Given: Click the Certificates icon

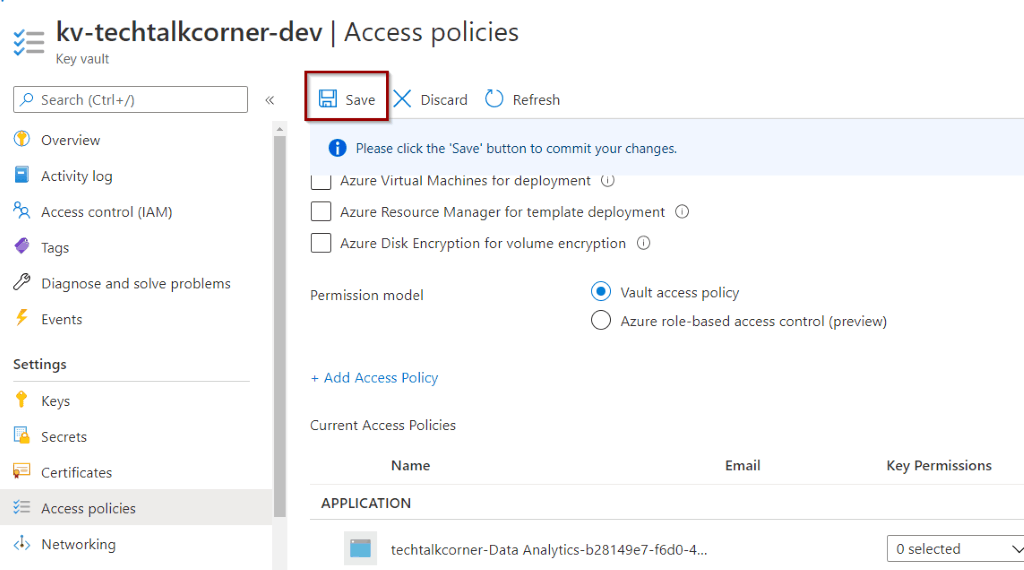Looking at the screenshot, I should click(x=22, y=471).
